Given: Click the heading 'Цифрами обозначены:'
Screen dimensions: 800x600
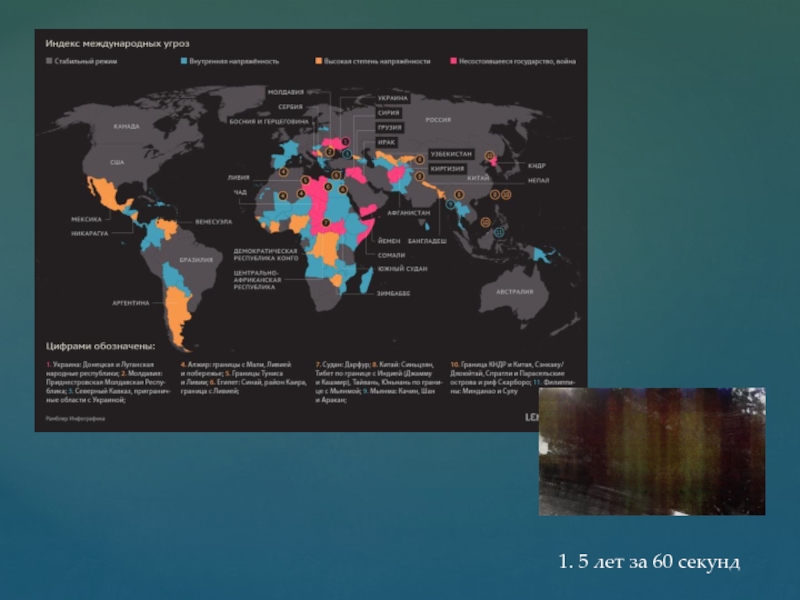Looking at the screenshot, I should (101, 346).
